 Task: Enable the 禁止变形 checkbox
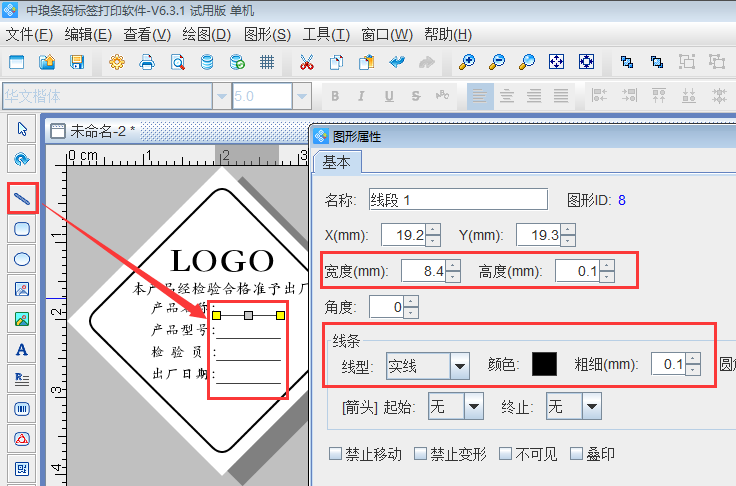point(421,454)
